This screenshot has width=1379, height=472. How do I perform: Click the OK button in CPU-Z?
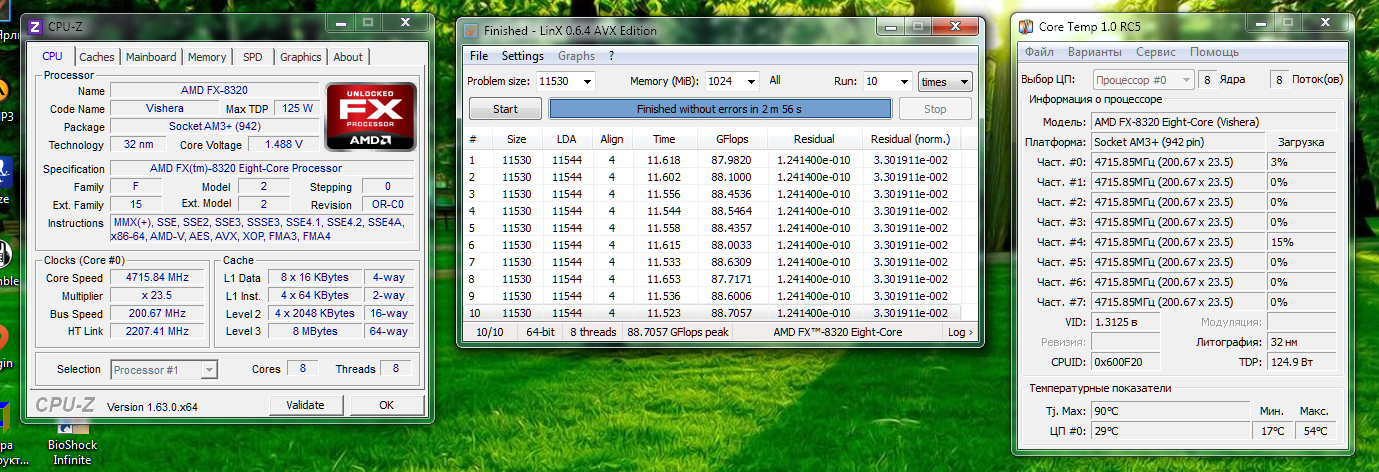pyautogui.click(x=387, y=405)
